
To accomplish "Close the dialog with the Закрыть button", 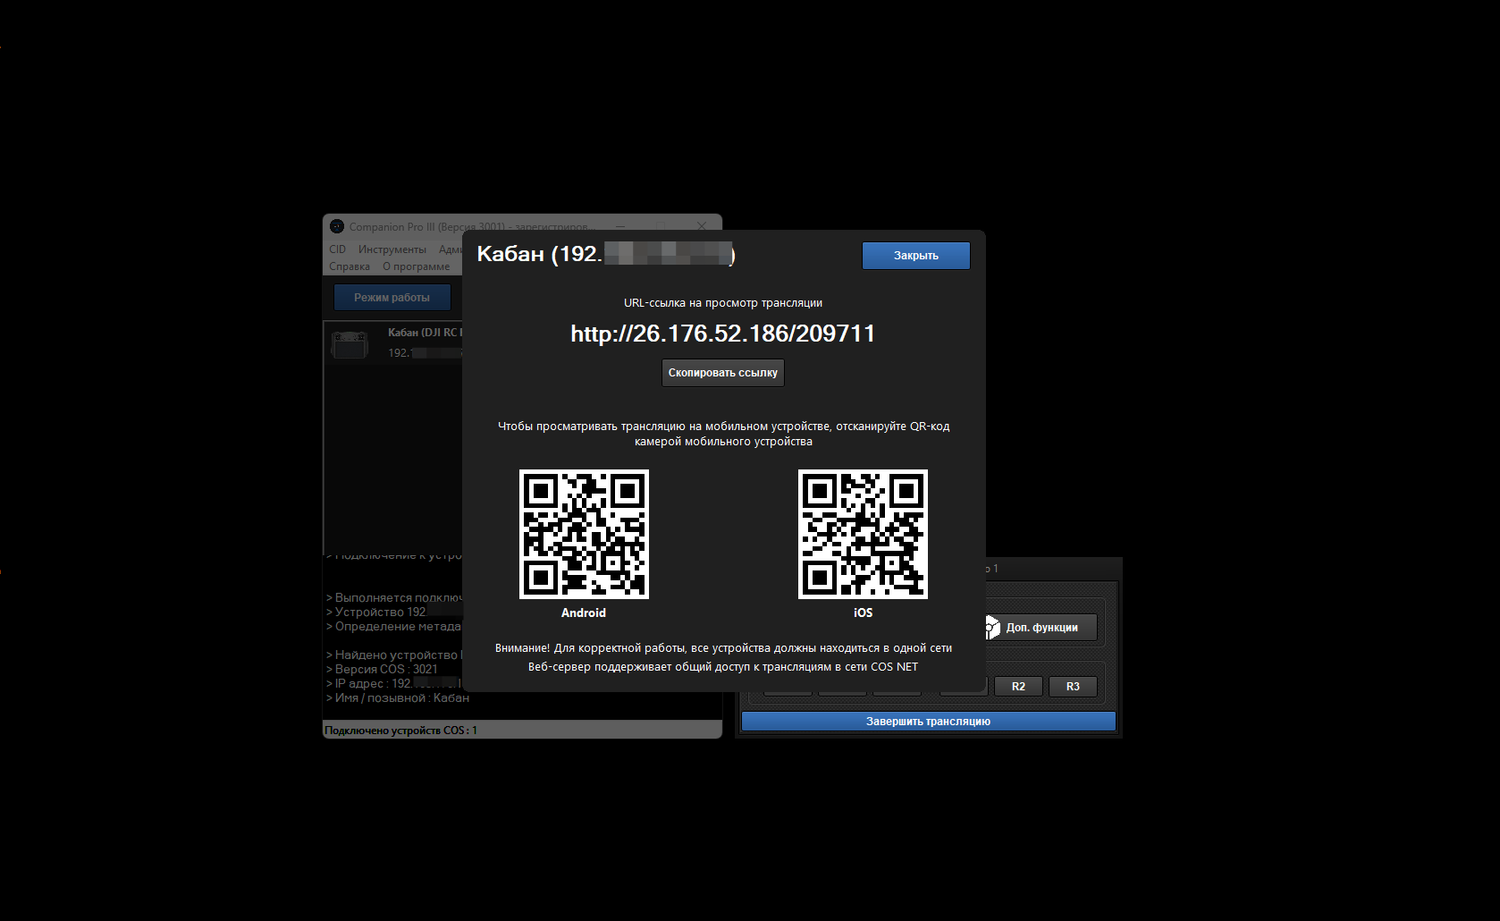I will click(915, 256).
